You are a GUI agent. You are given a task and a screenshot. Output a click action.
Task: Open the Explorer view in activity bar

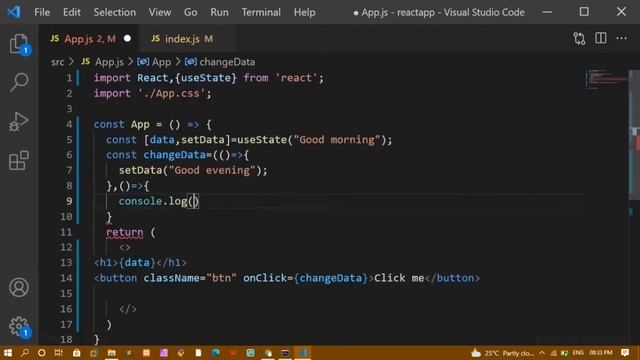click(x=19, y=44)
